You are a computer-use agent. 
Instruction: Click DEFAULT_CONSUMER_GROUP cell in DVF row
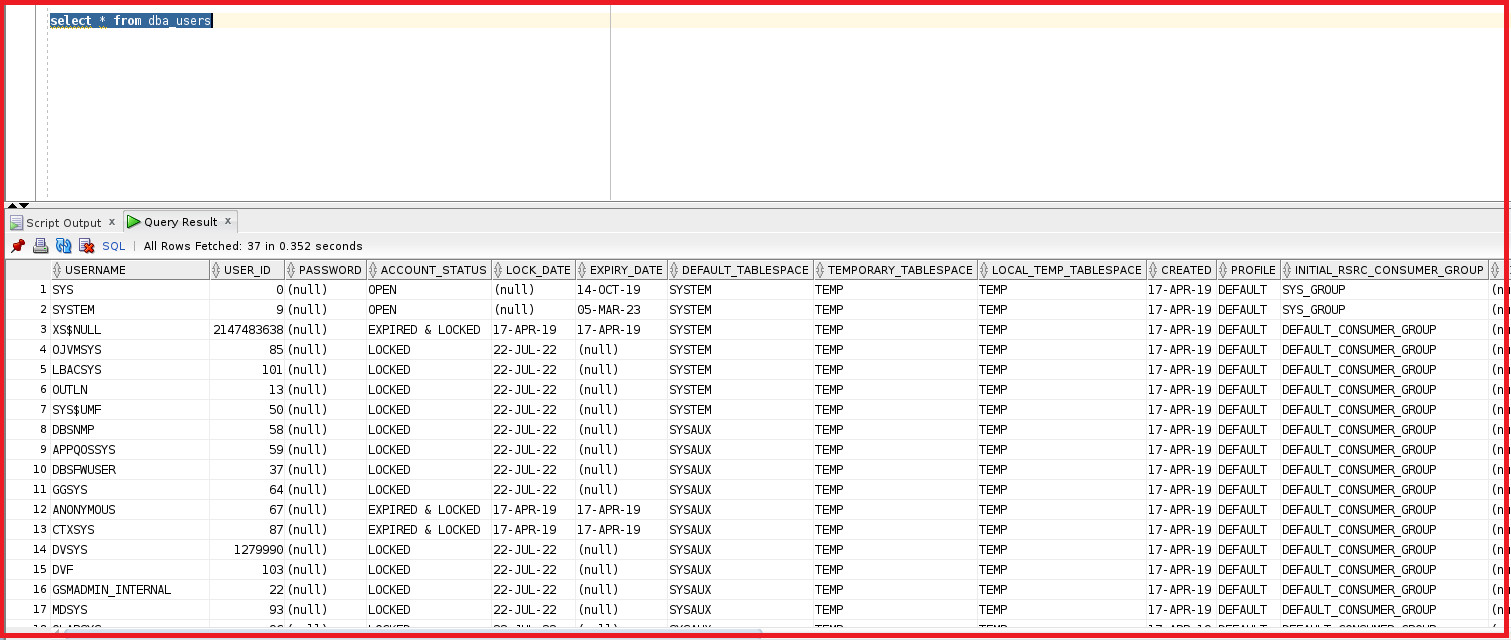[1384, 570]
